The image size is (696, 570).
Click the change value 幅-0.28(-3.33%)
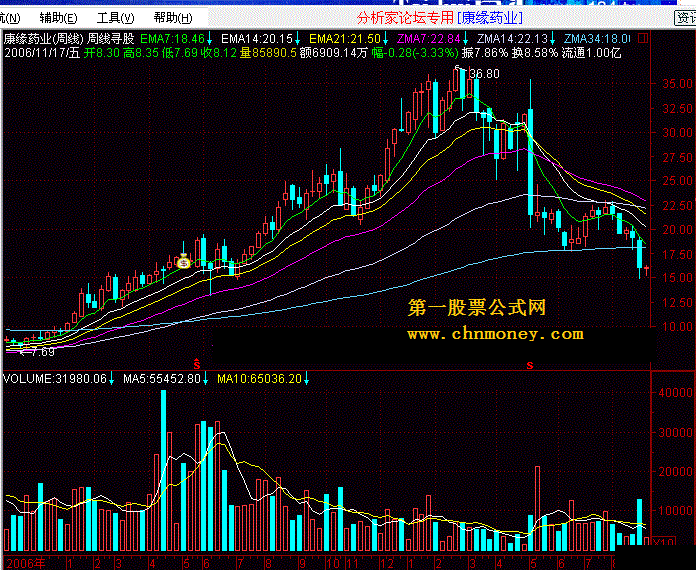(415, 53)
